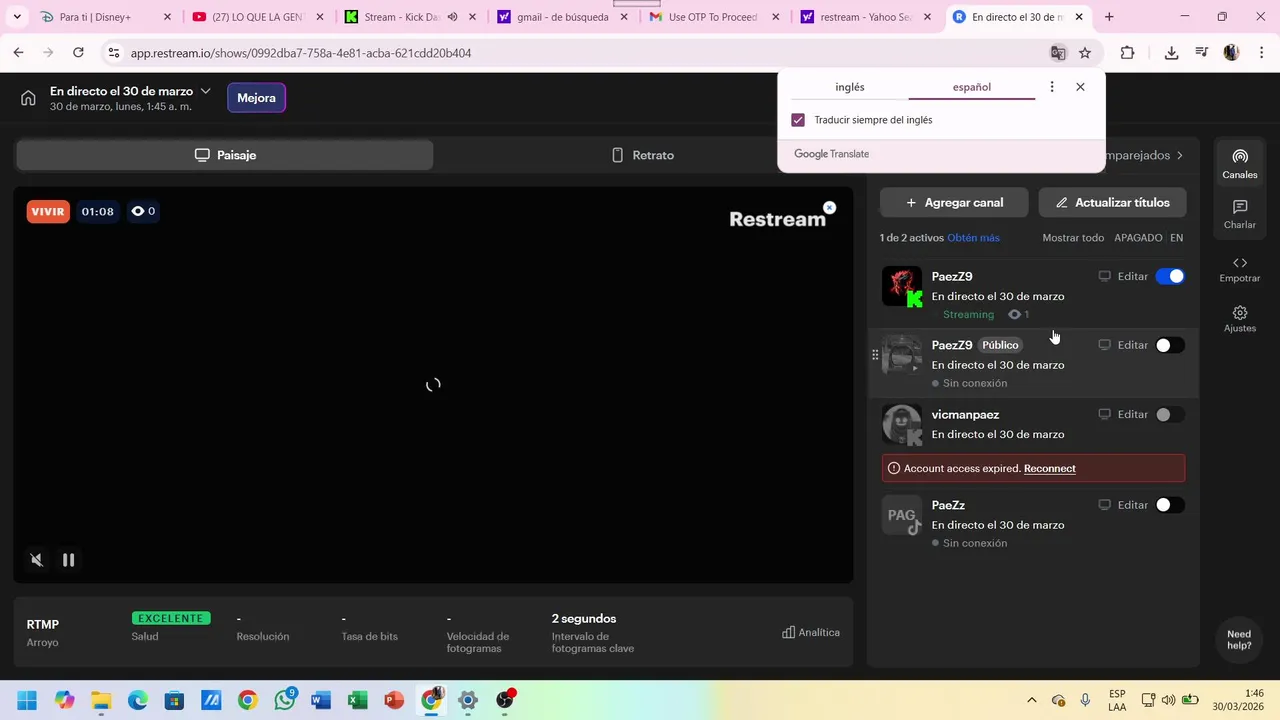Unmute the stream preview audio
This screenshot has height=720, width=1280.
(x=37, y=560)
